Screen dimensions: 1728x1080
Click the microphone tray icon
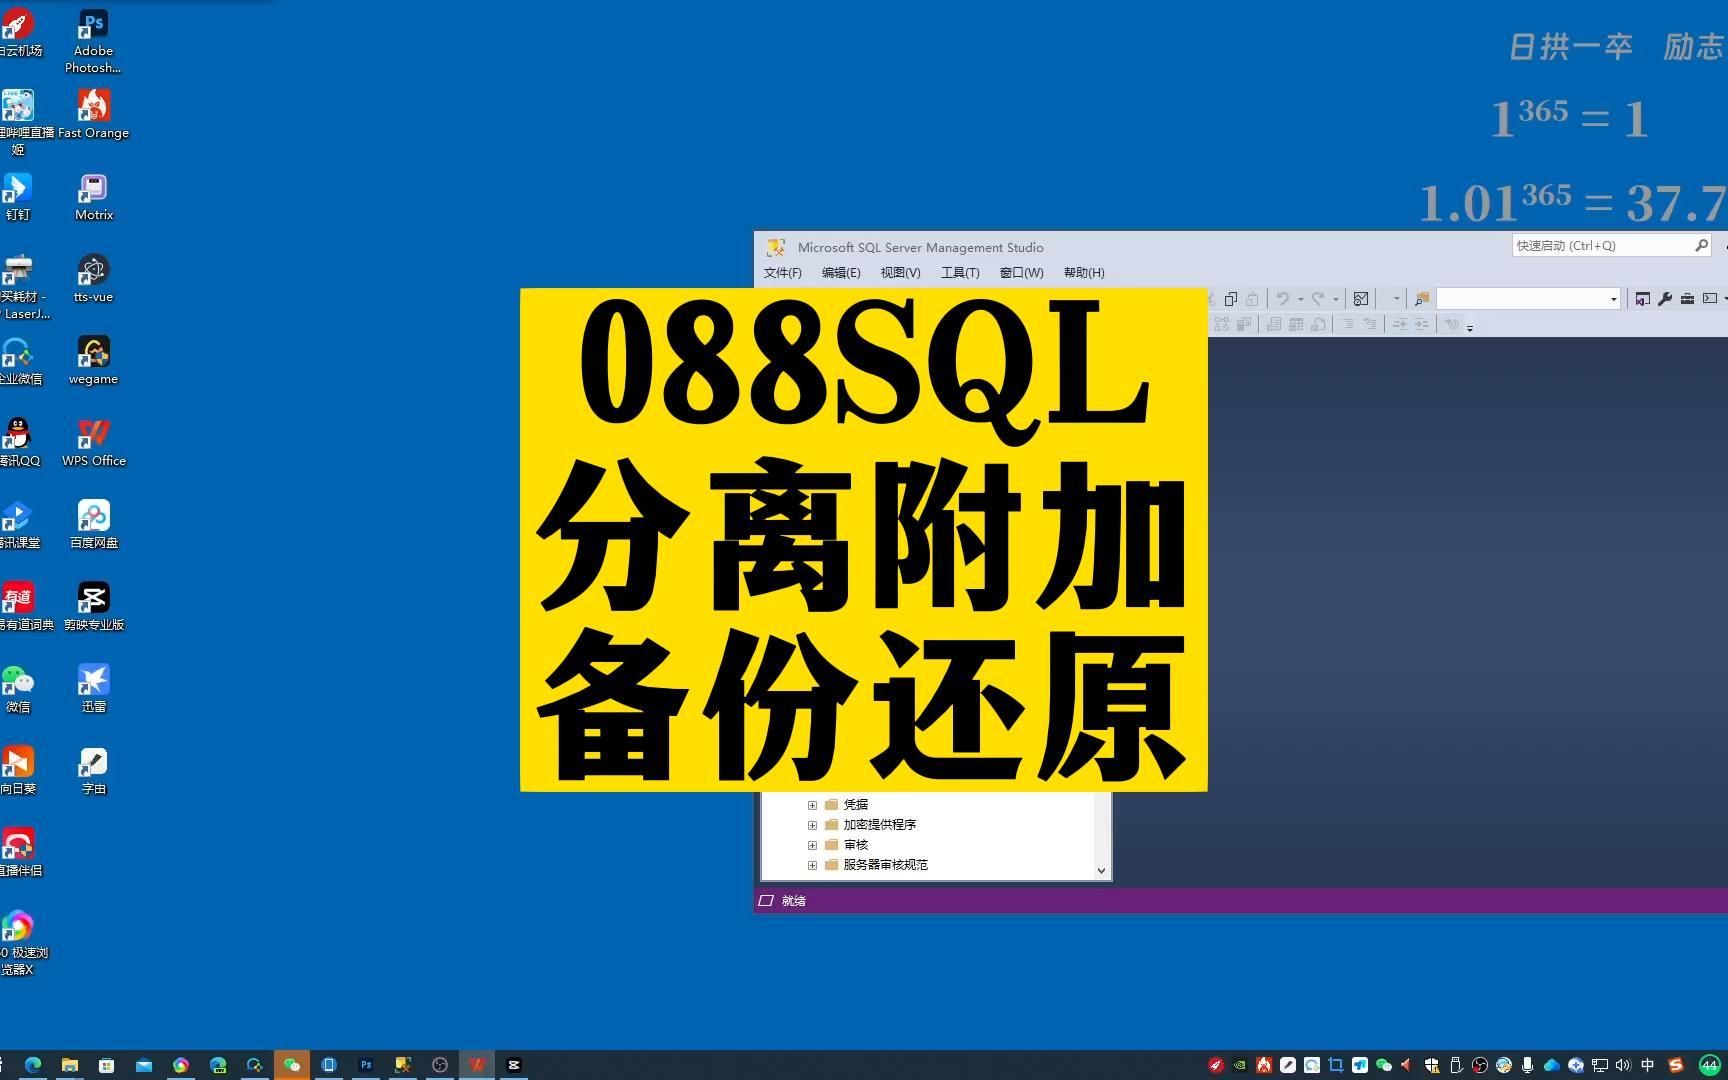[1527, 1065]
